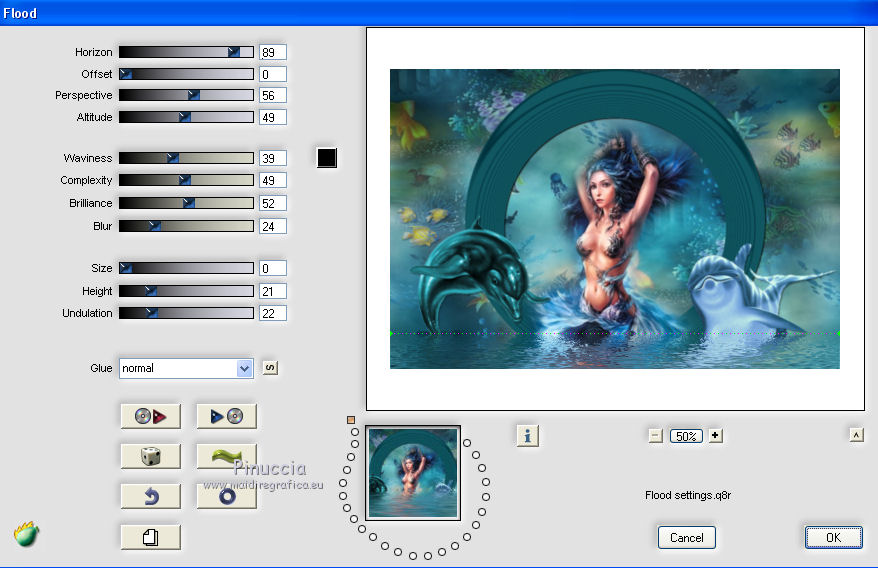Select the Waviness value field showing 39

pyautogui.click(x=273, y=158)
